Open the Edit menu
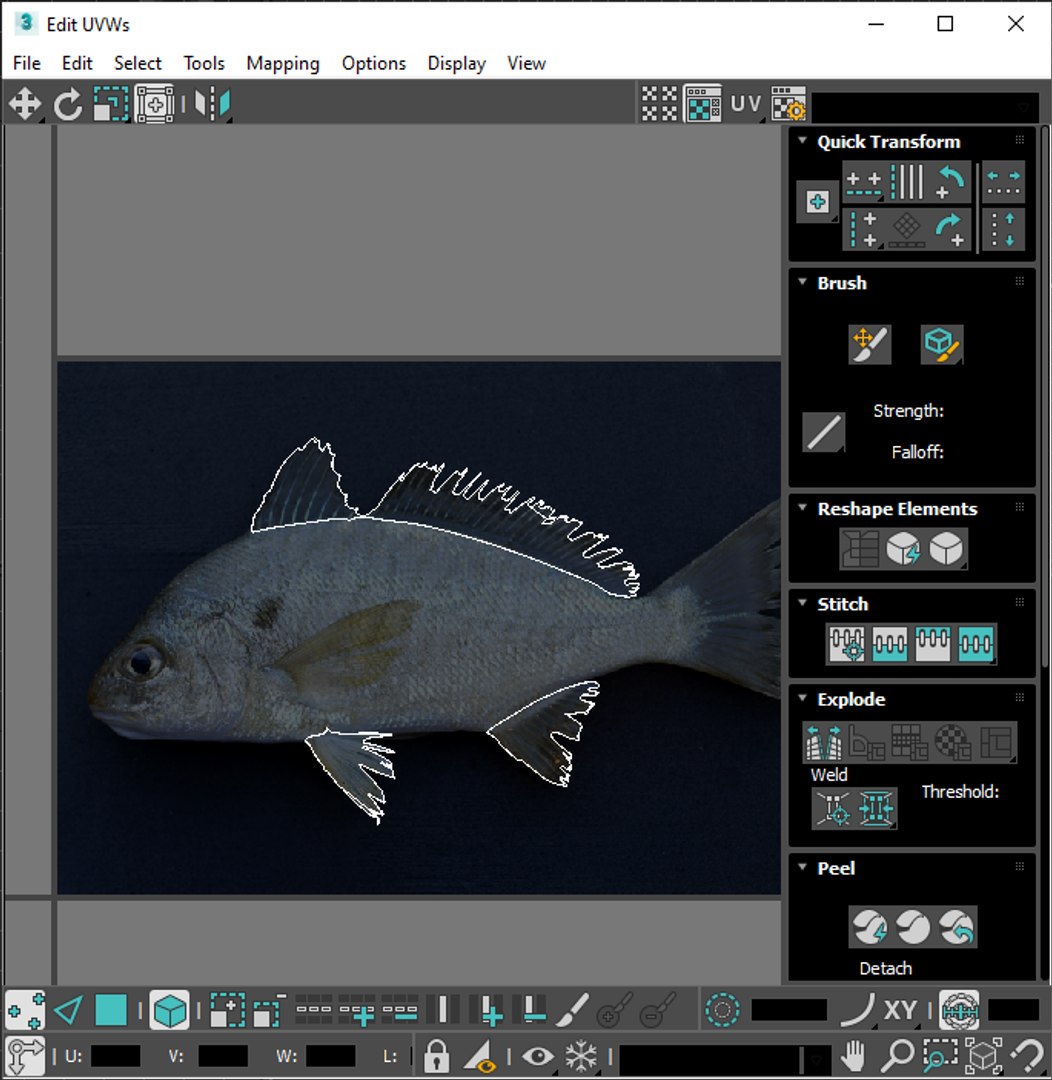The width and height of the screenshot is (1052, 1080). (76, 63)
